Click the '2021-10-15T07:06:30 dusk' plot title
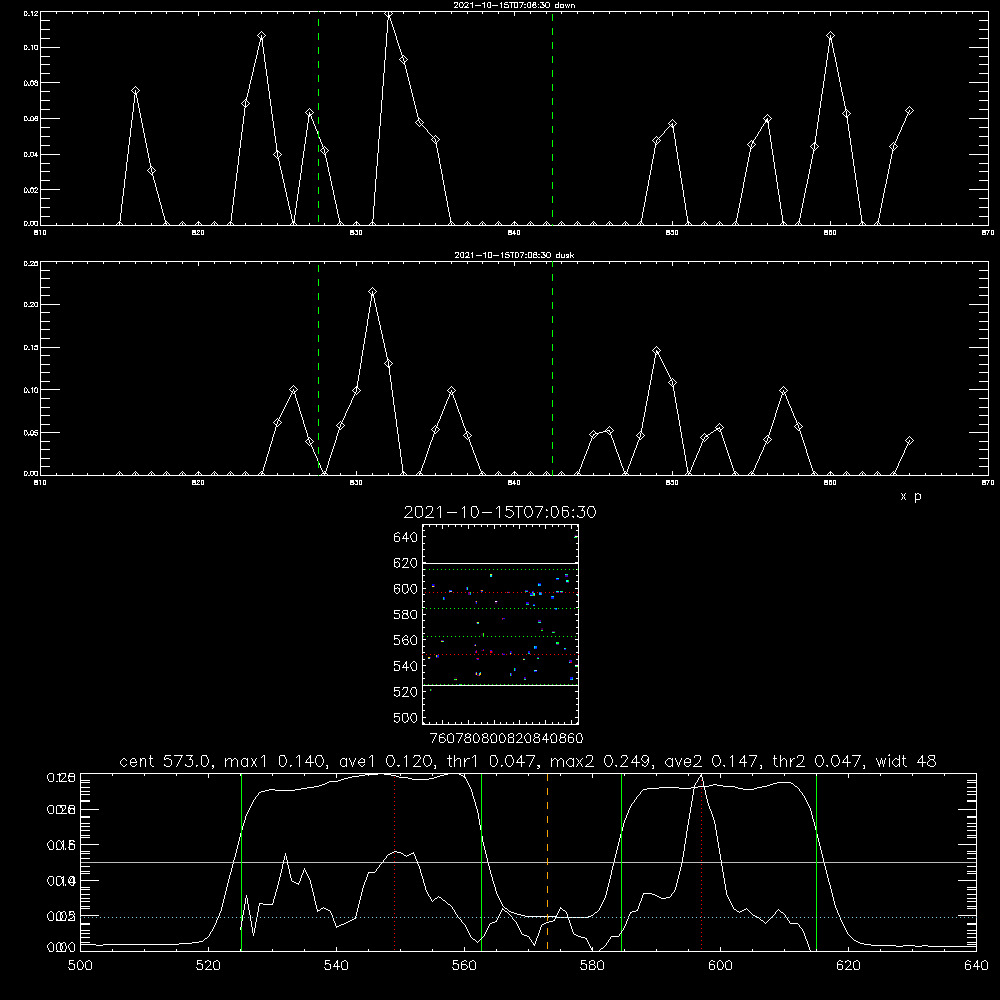 pos(514,255)
